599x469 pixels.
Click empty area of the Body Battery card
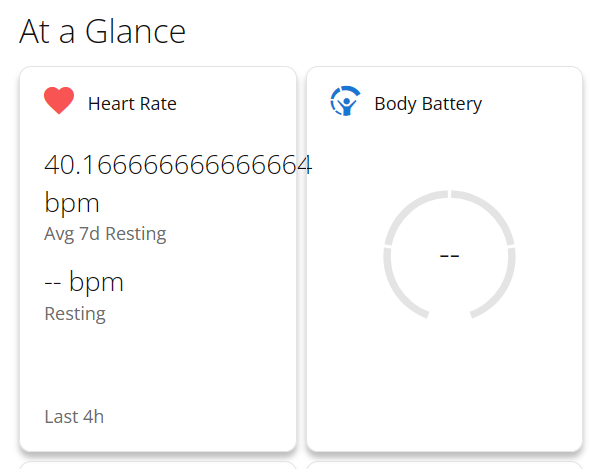pyautogui.click(x=444, y=382)
